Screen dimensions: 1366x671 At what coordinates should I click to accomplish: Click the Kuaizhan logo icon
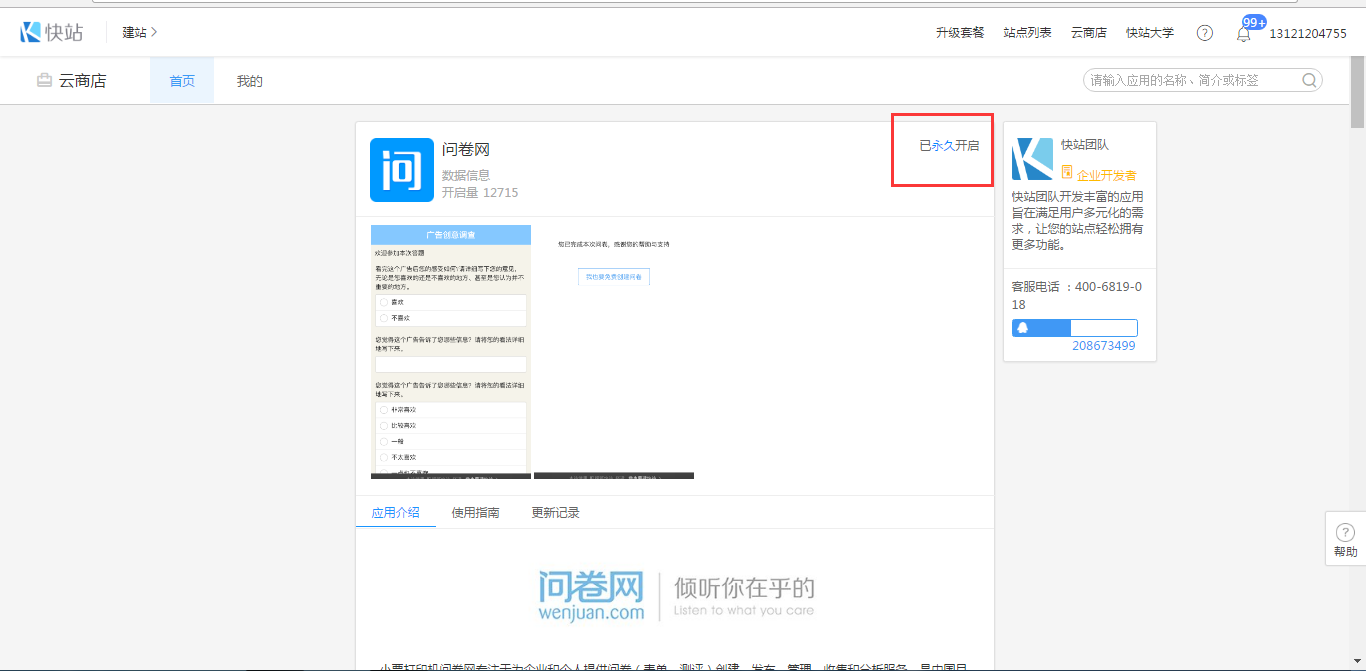[x=31, y=32]
